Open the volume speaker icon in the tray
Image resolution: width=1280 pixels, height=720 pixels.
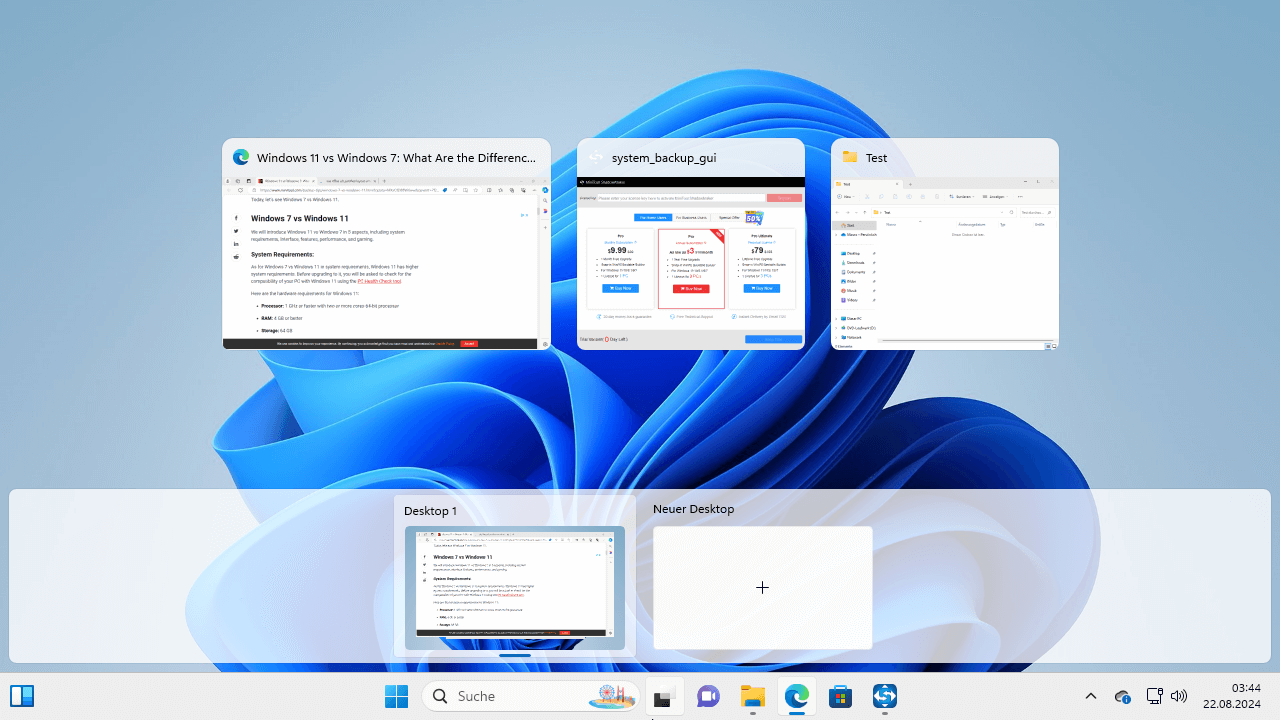1179,696
